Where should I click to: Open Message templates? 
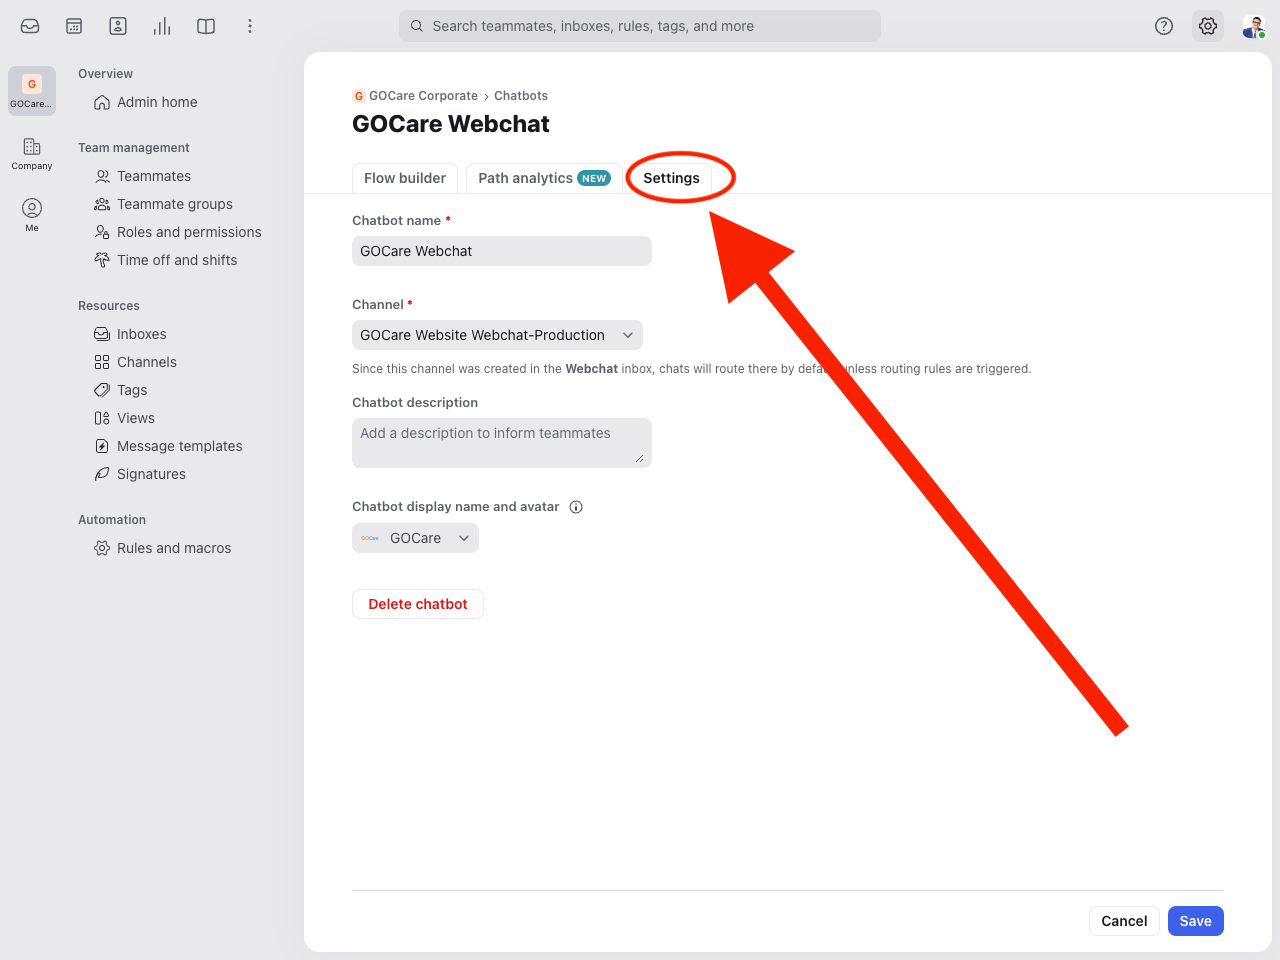click(x=180, y=446)
